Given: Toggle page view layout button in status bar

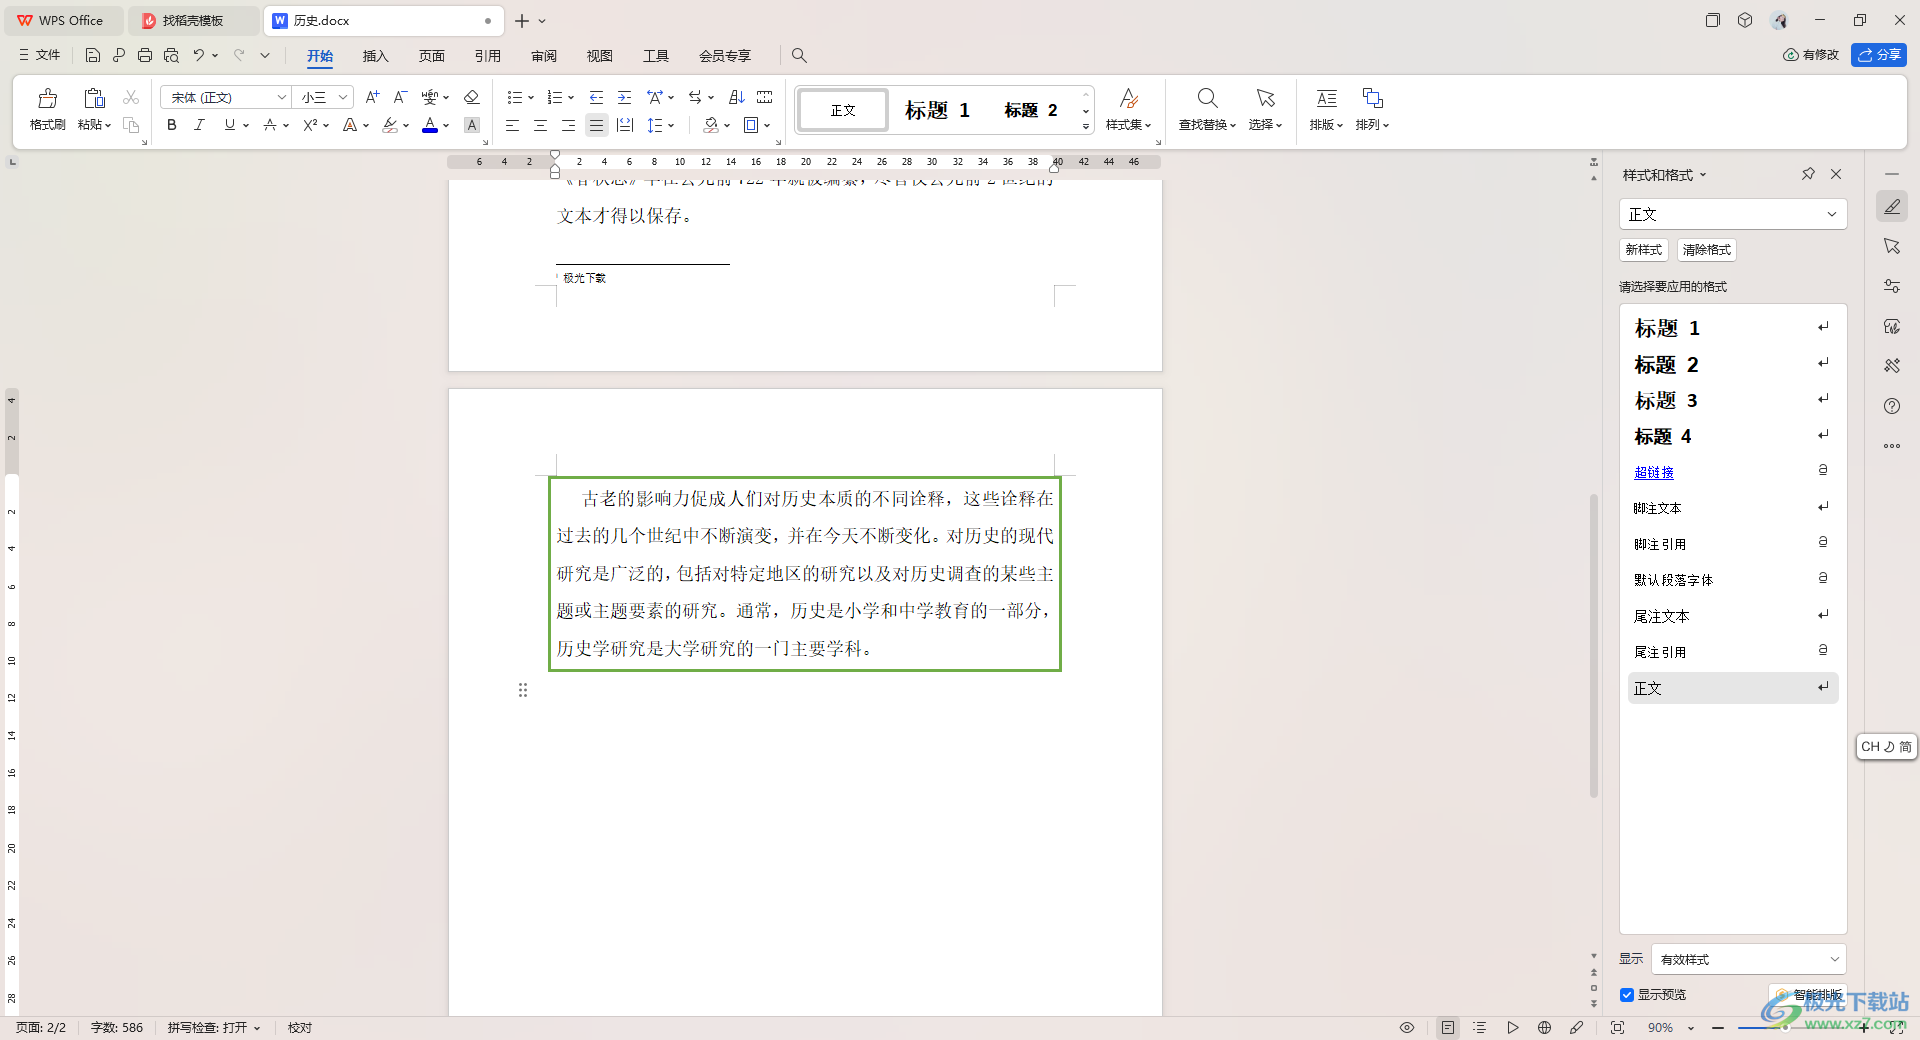Looking at the screenshot, I should [1448, 1027].
